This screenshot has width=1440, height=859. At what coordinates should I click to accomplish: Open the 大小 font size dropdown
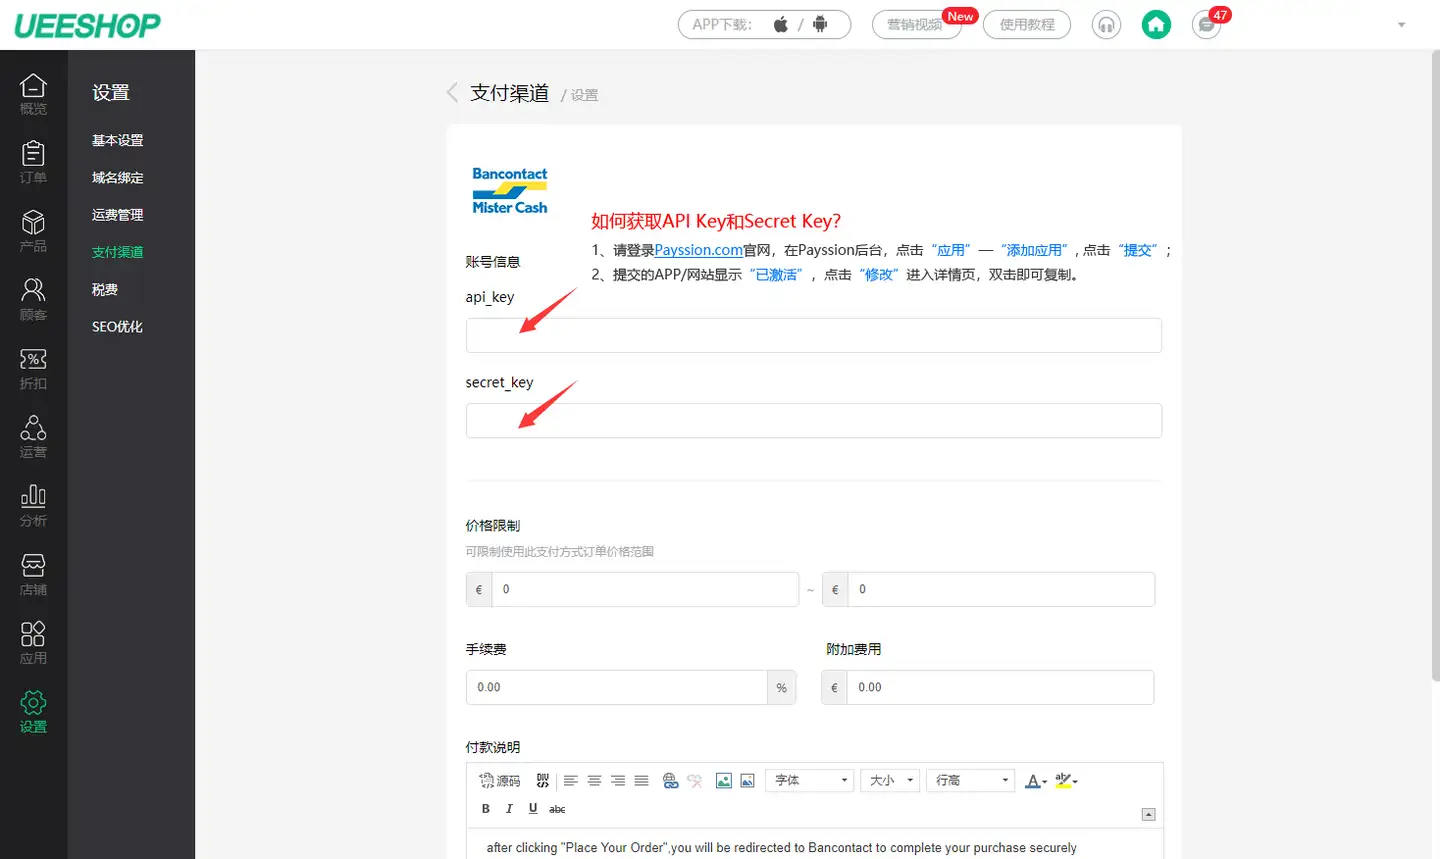pyautogui.click(x=889, y=780)
